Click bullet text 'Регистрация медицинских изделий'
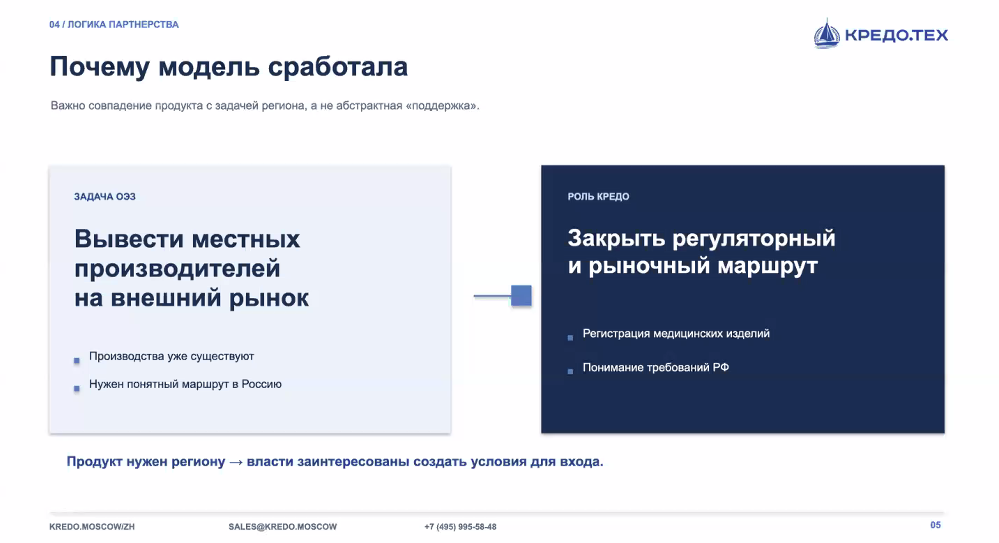This screenshot has width=999, height=543. click(676, 333)
